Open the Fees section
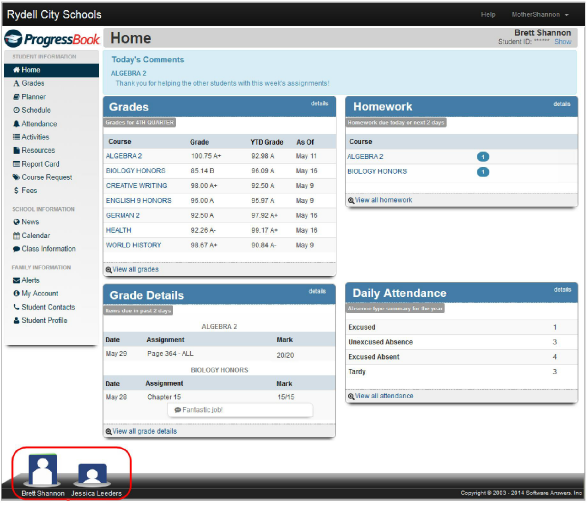The image size is (587, 510). click(25, 190)
